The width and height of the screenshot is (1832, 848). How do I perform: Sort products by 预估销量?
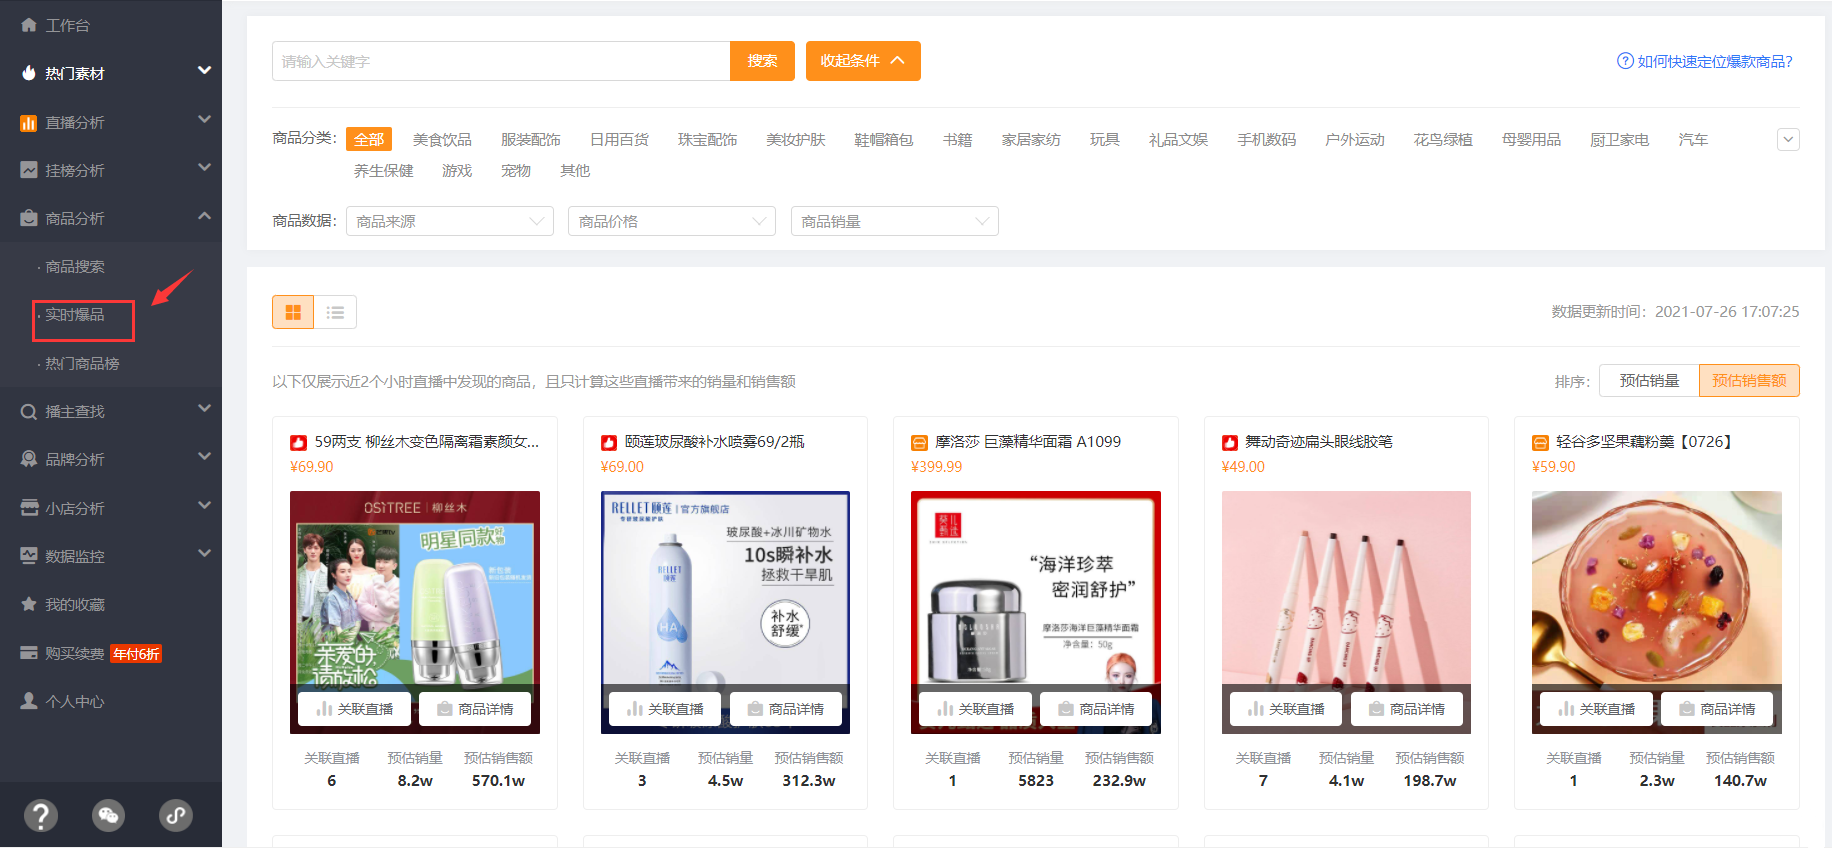coord(1649,380)
